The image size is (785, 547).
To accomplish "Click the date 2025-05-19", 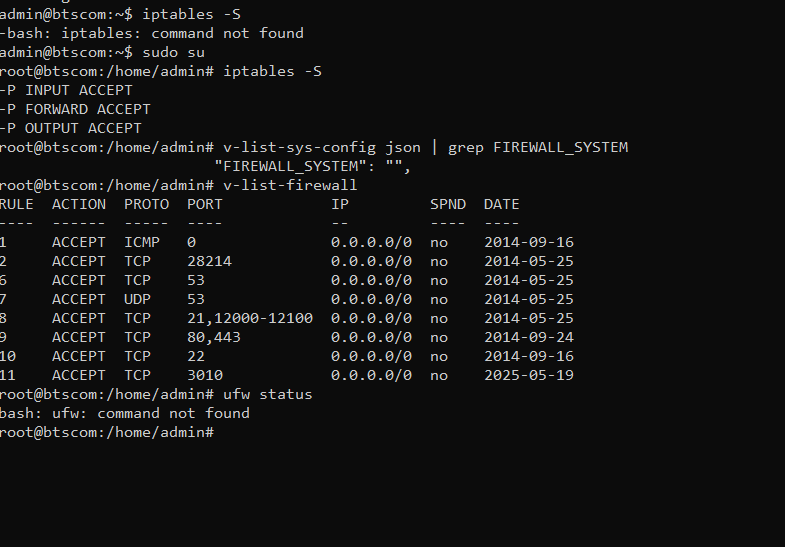I will [x=529, y=375].
